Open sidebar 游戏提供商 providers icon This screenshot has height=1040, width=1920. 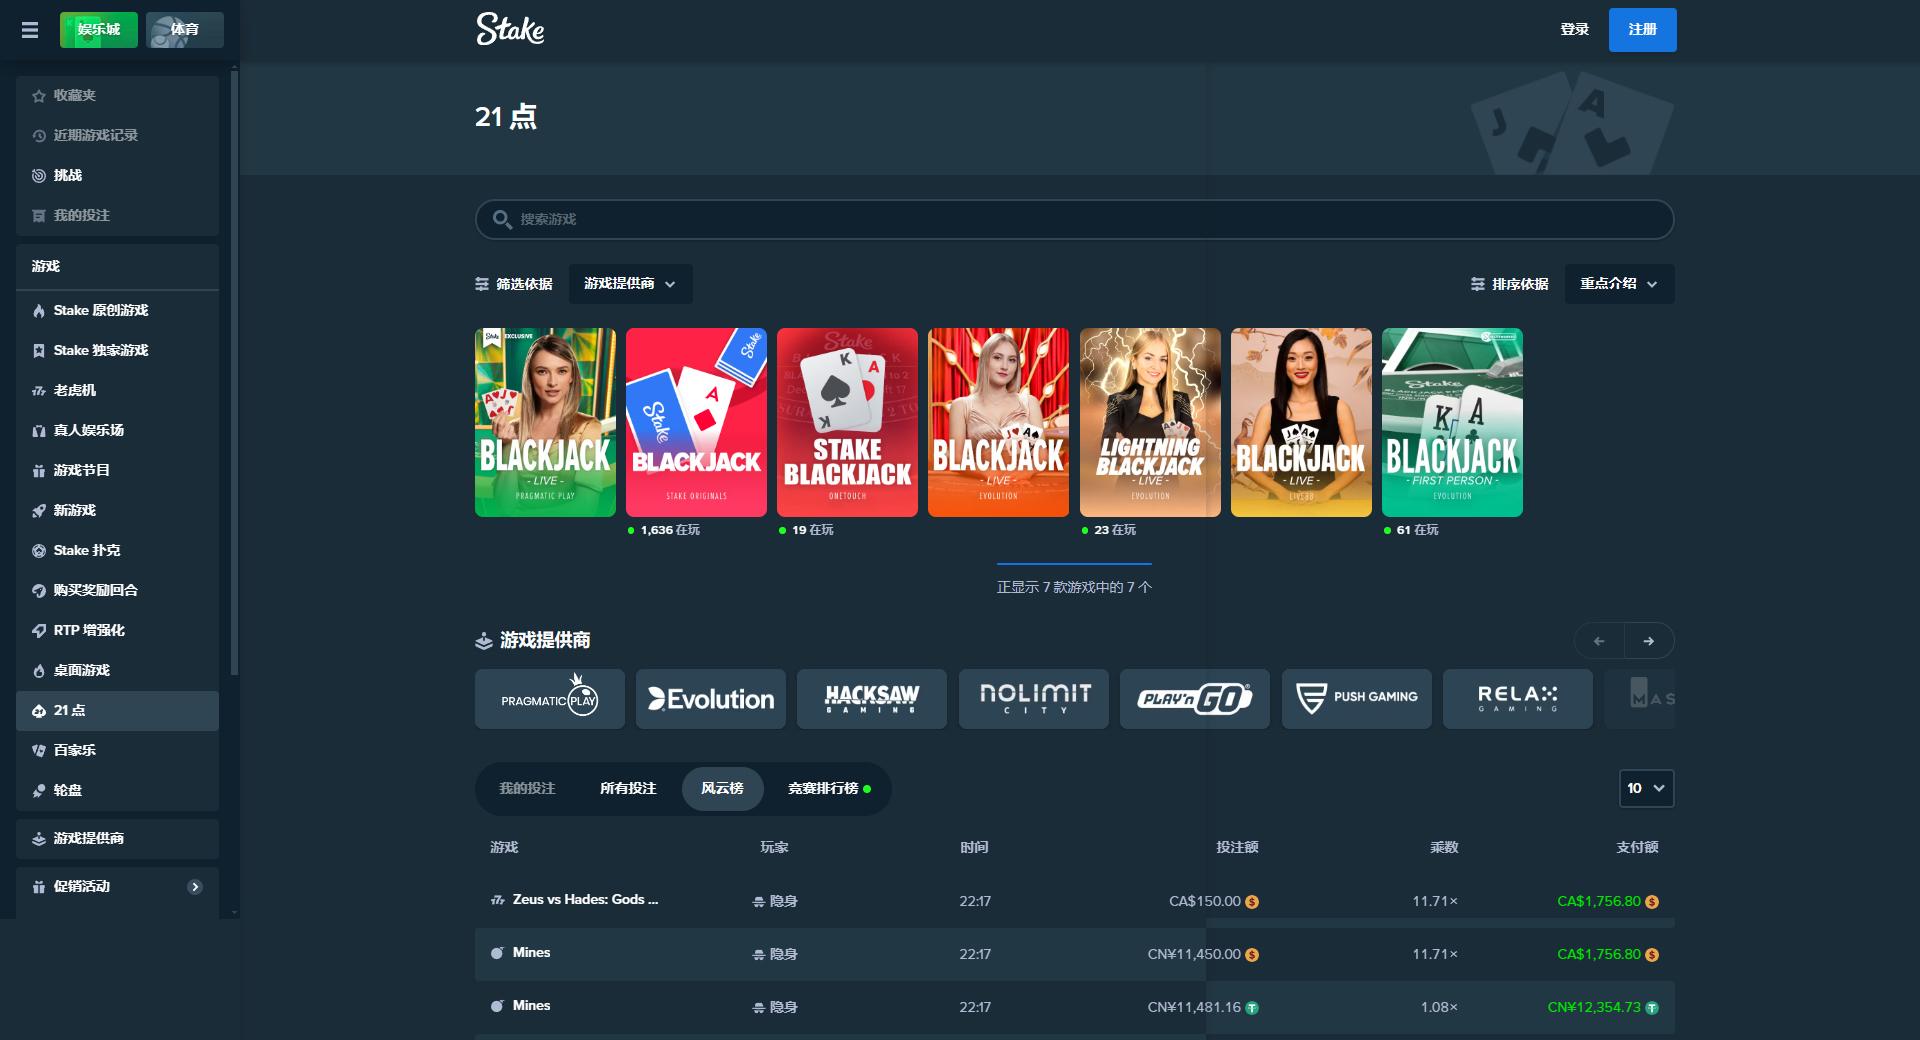pyautogui.click(x=39, y=839)
